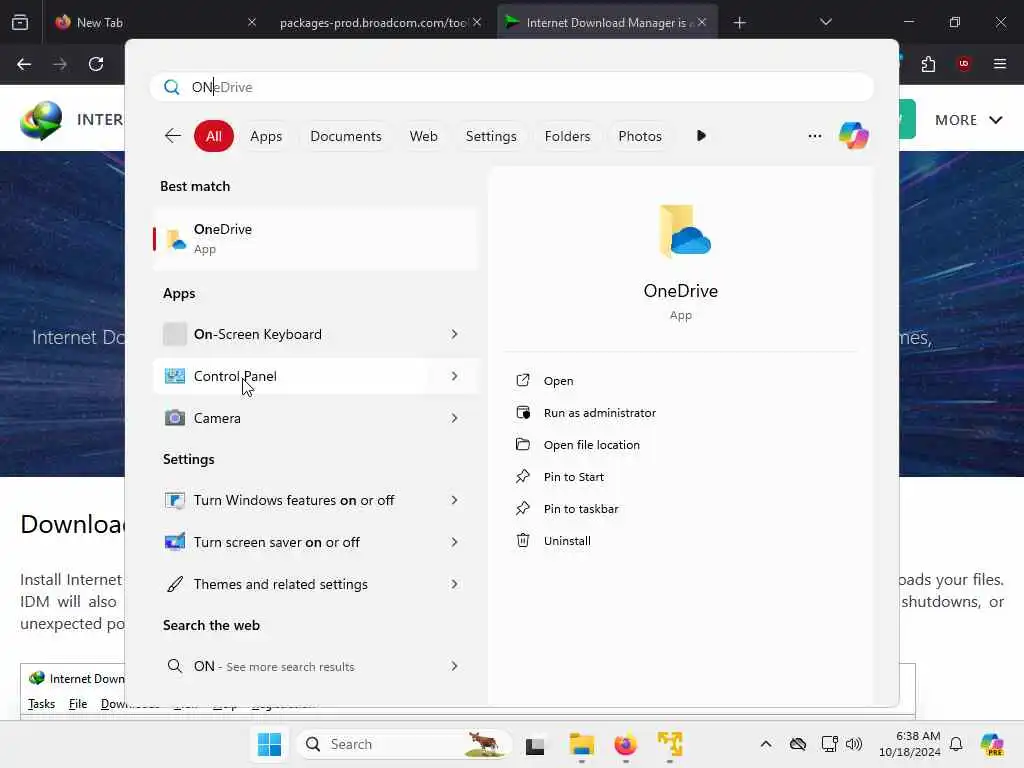Expand Camera result chevron
Screen dimensions: 1024x768
455,418
